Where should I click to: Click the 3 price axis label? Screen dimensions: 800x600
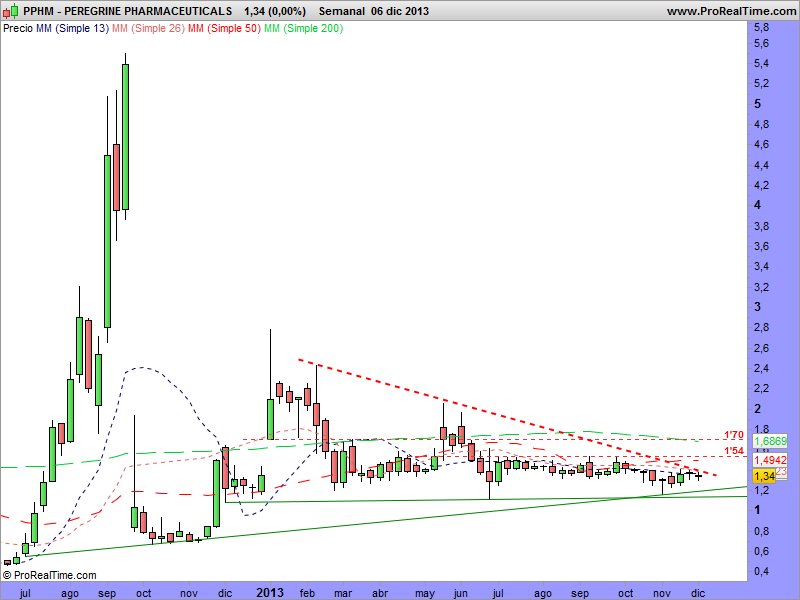tap(758, 307)
